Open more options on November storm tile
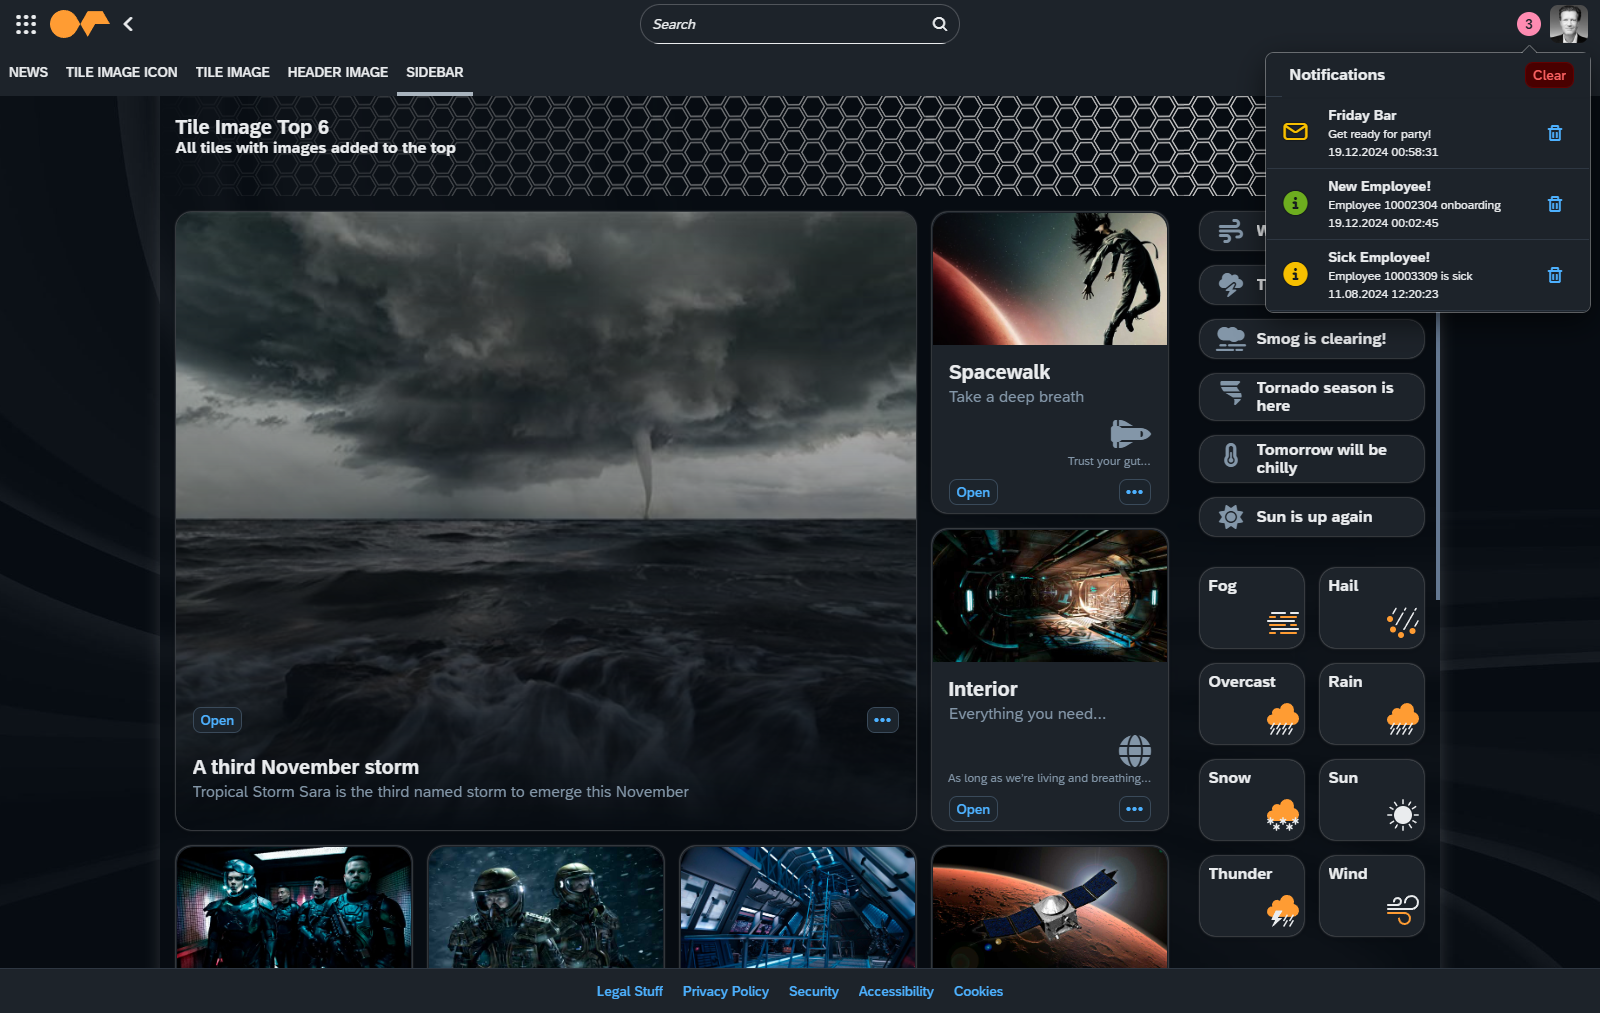This screenshot has width=1600, height=1013. (882, 720)
